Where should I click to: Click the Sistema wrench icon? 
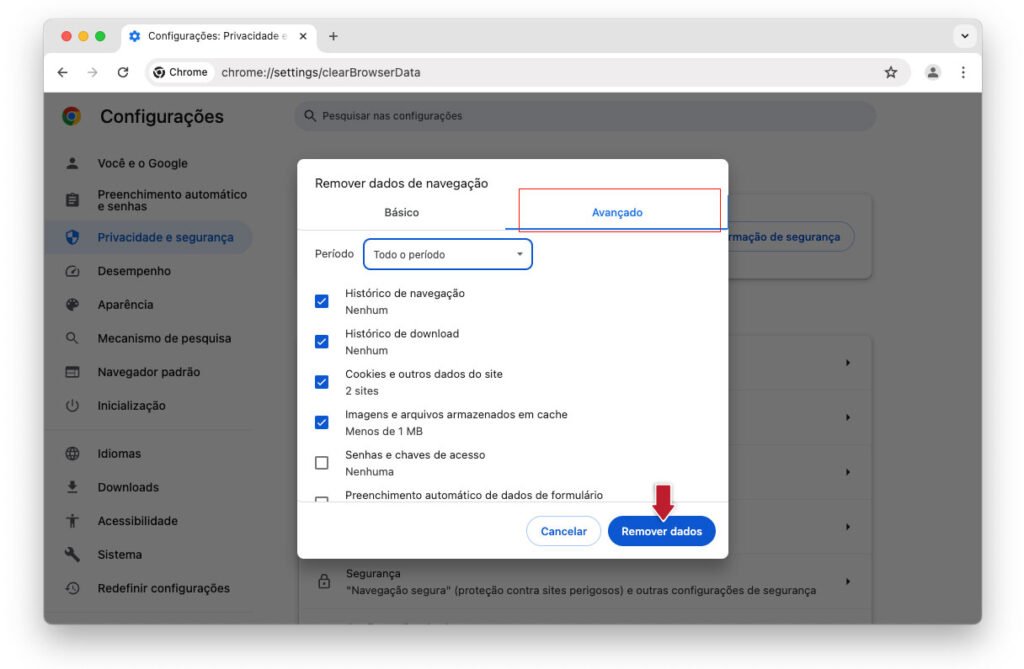pyautogui.click(x=72, y=555)
